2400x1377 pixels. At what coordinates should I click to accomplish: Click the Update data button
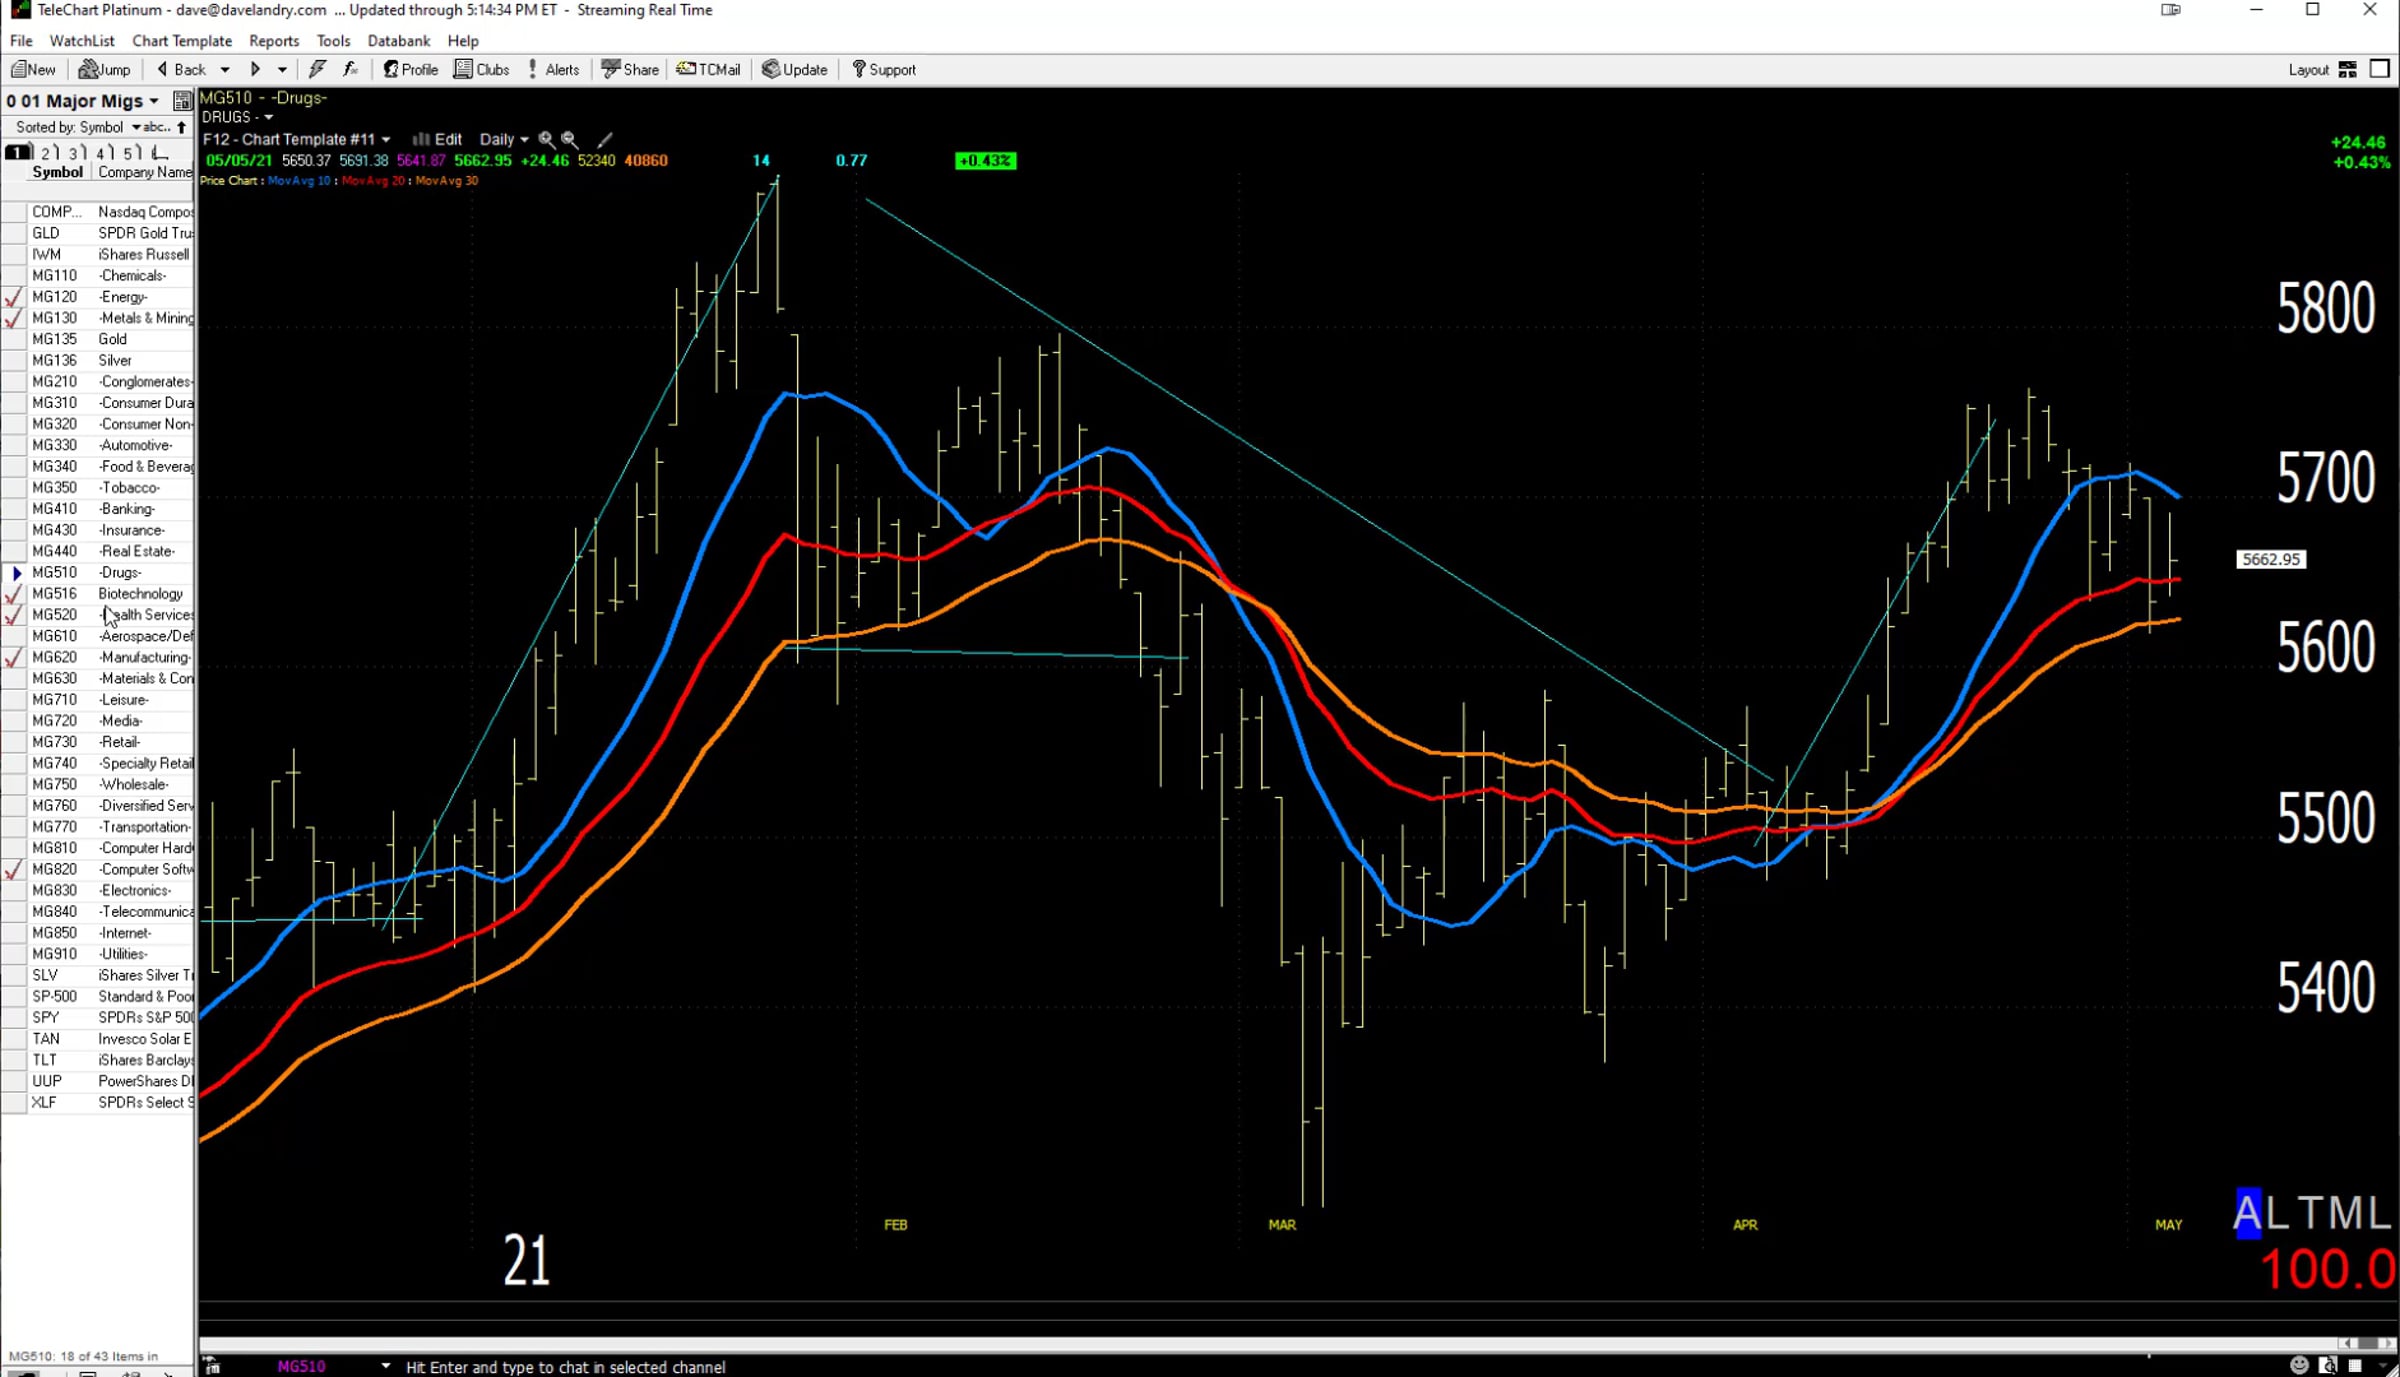click(x=795, y=69)
